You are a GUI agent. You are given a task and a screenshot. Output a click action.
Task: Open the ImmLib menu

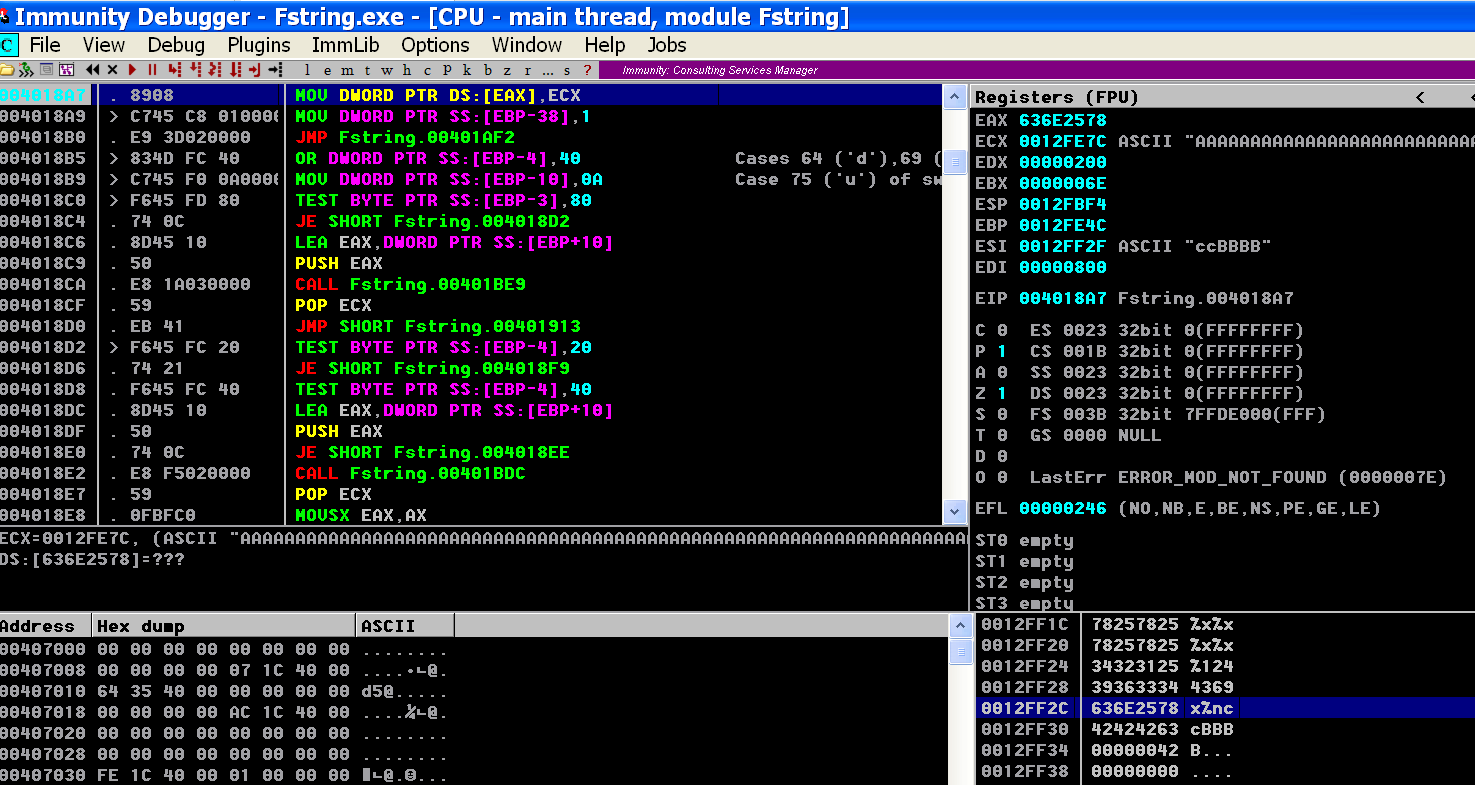point(345,45)
